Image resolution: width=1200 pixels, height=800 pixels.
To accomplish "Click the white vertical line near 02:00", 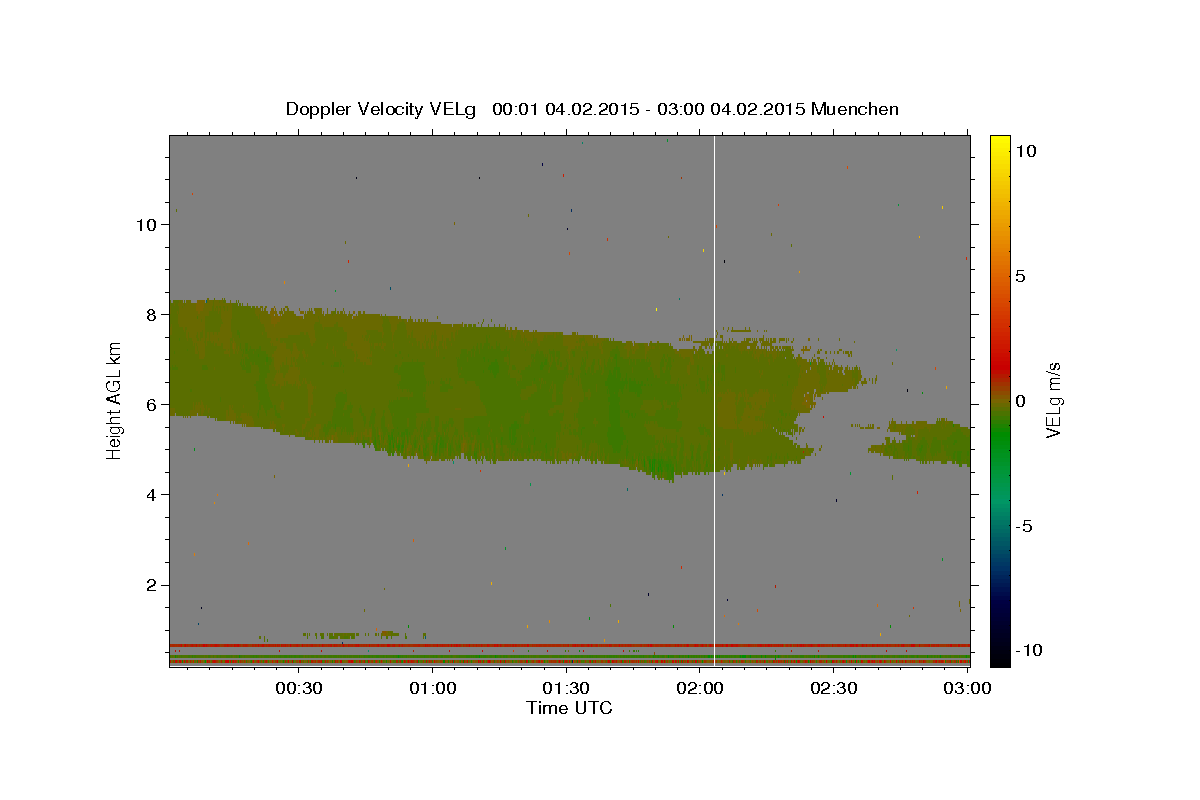I will click(x=714, y=400).
